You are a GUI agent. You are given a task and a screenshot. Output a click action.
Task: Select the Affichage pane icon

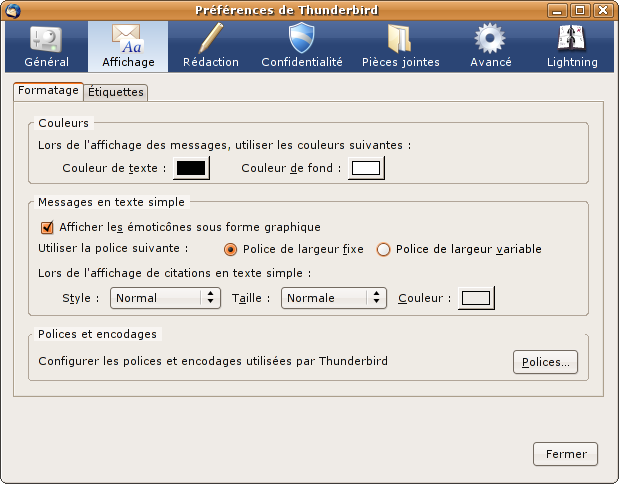point(128,47)
